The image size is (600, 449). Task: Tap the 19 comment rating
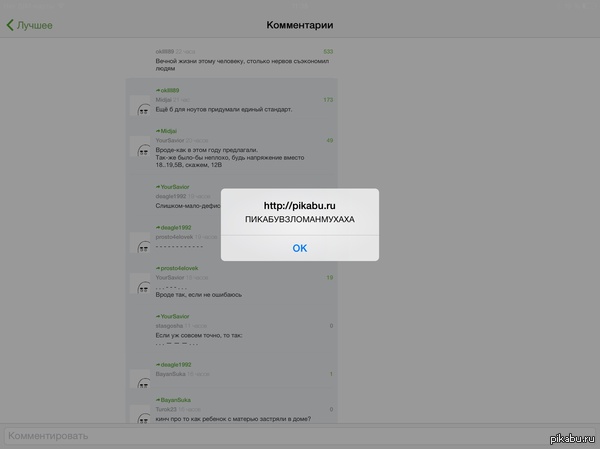pos(329,277)
